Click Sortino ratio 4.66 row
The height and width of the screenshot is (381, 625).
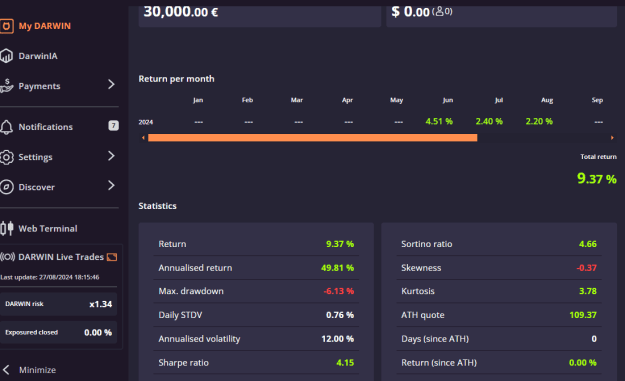(x=499, y=244)
